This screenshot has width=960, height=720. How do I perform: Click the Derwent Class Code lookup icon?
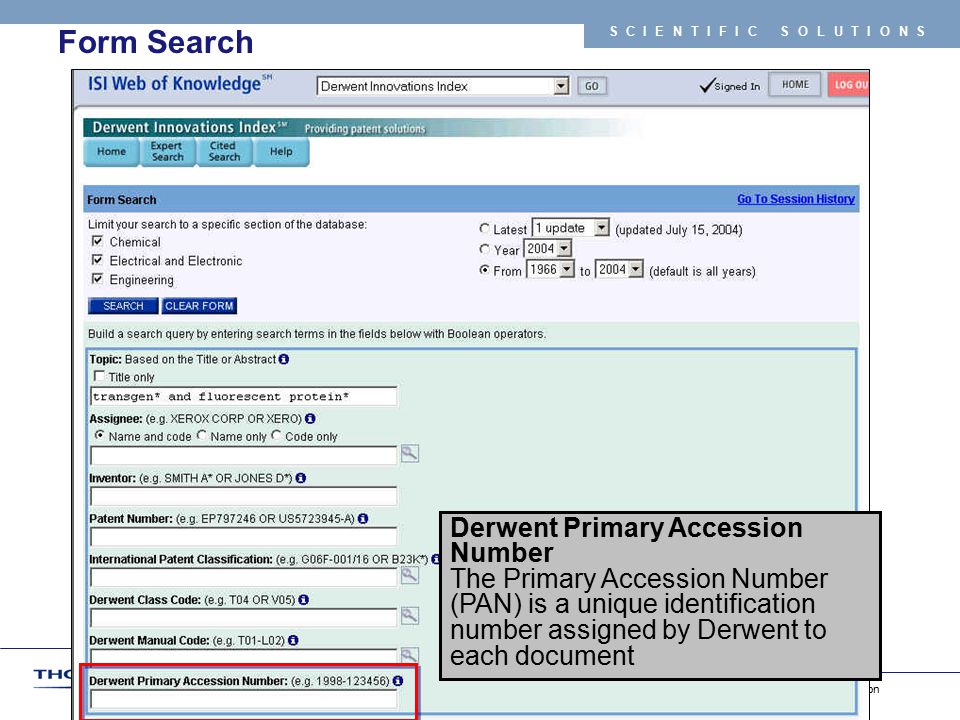tap(410, 615)
